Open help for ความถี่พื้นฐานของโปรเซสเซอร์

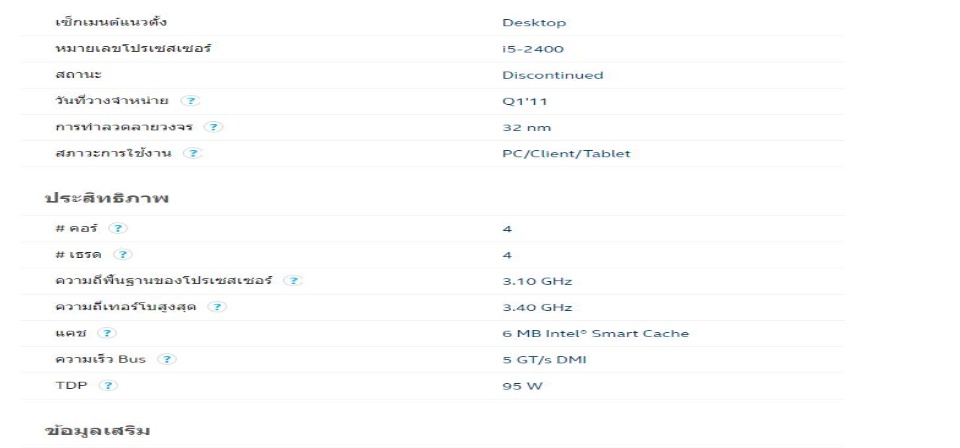[294, 281]
